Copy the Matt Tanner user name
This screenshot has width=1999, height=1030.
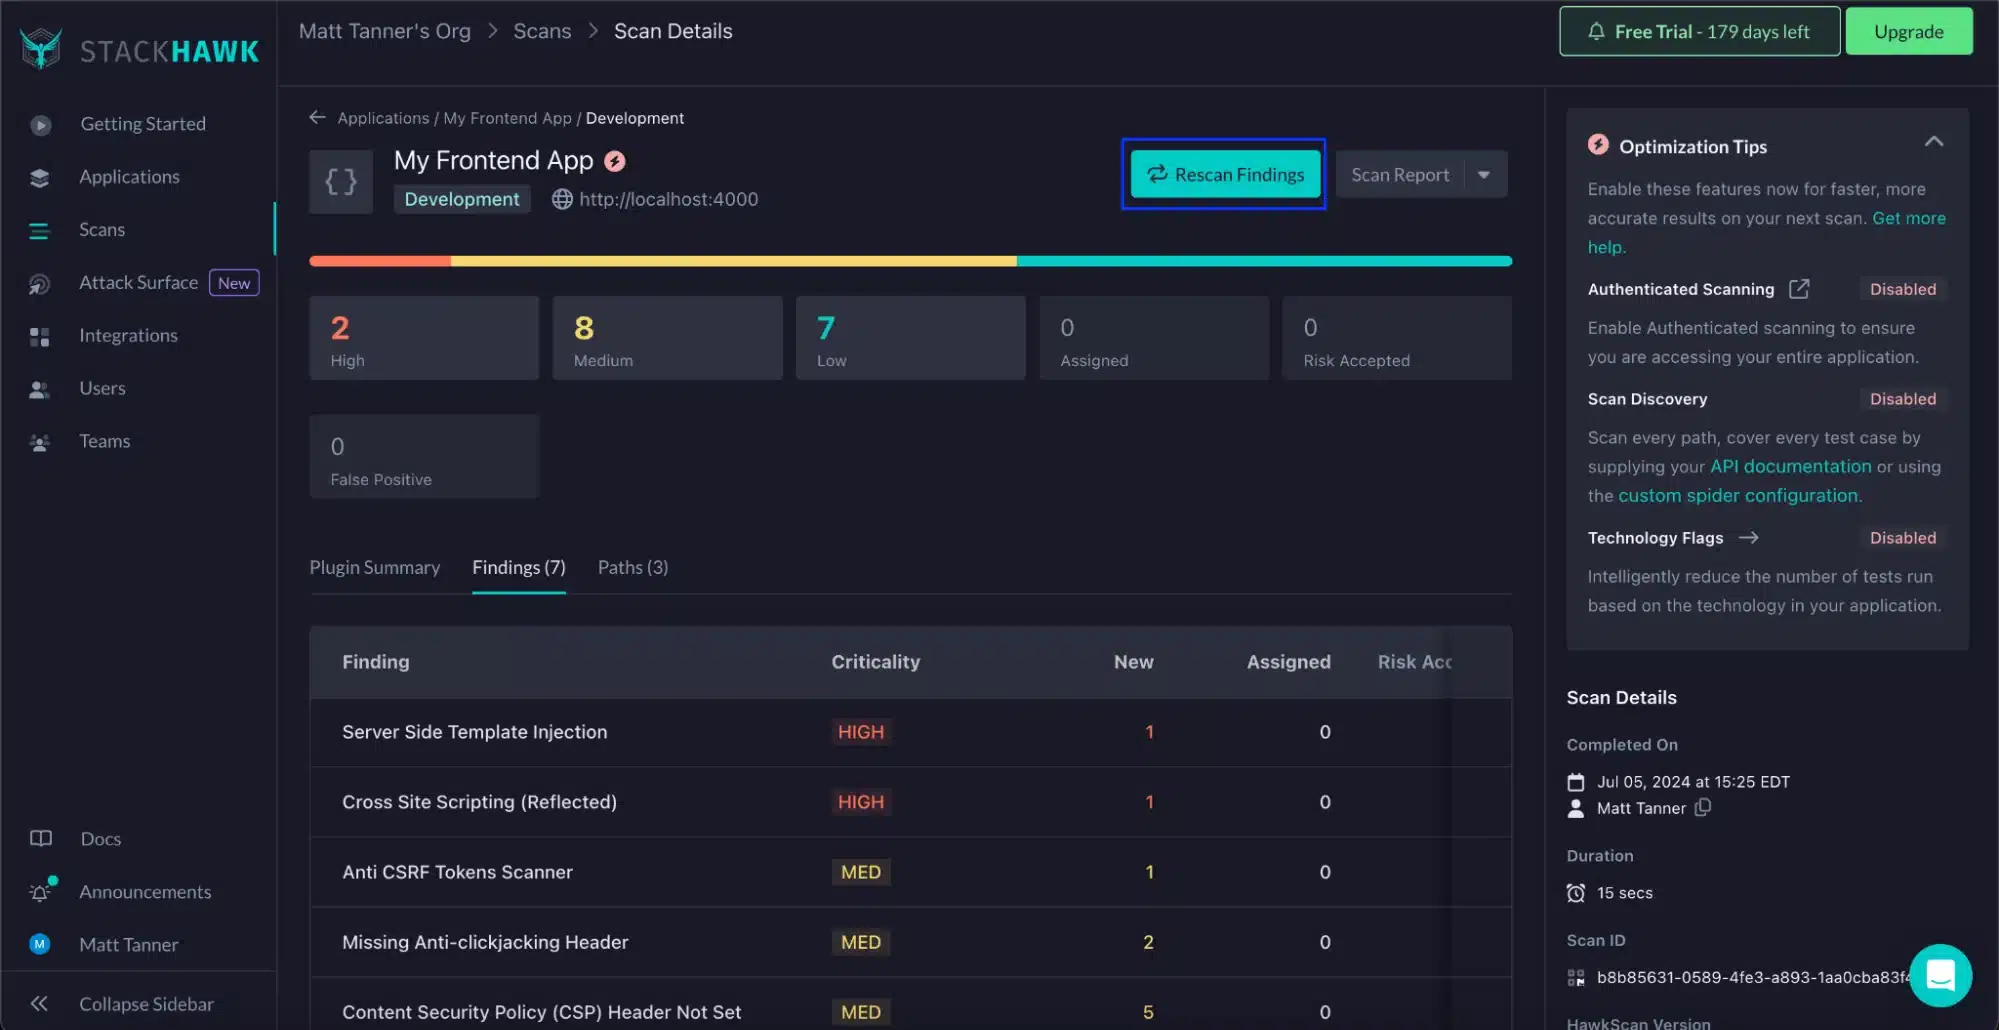[1703, 808]
